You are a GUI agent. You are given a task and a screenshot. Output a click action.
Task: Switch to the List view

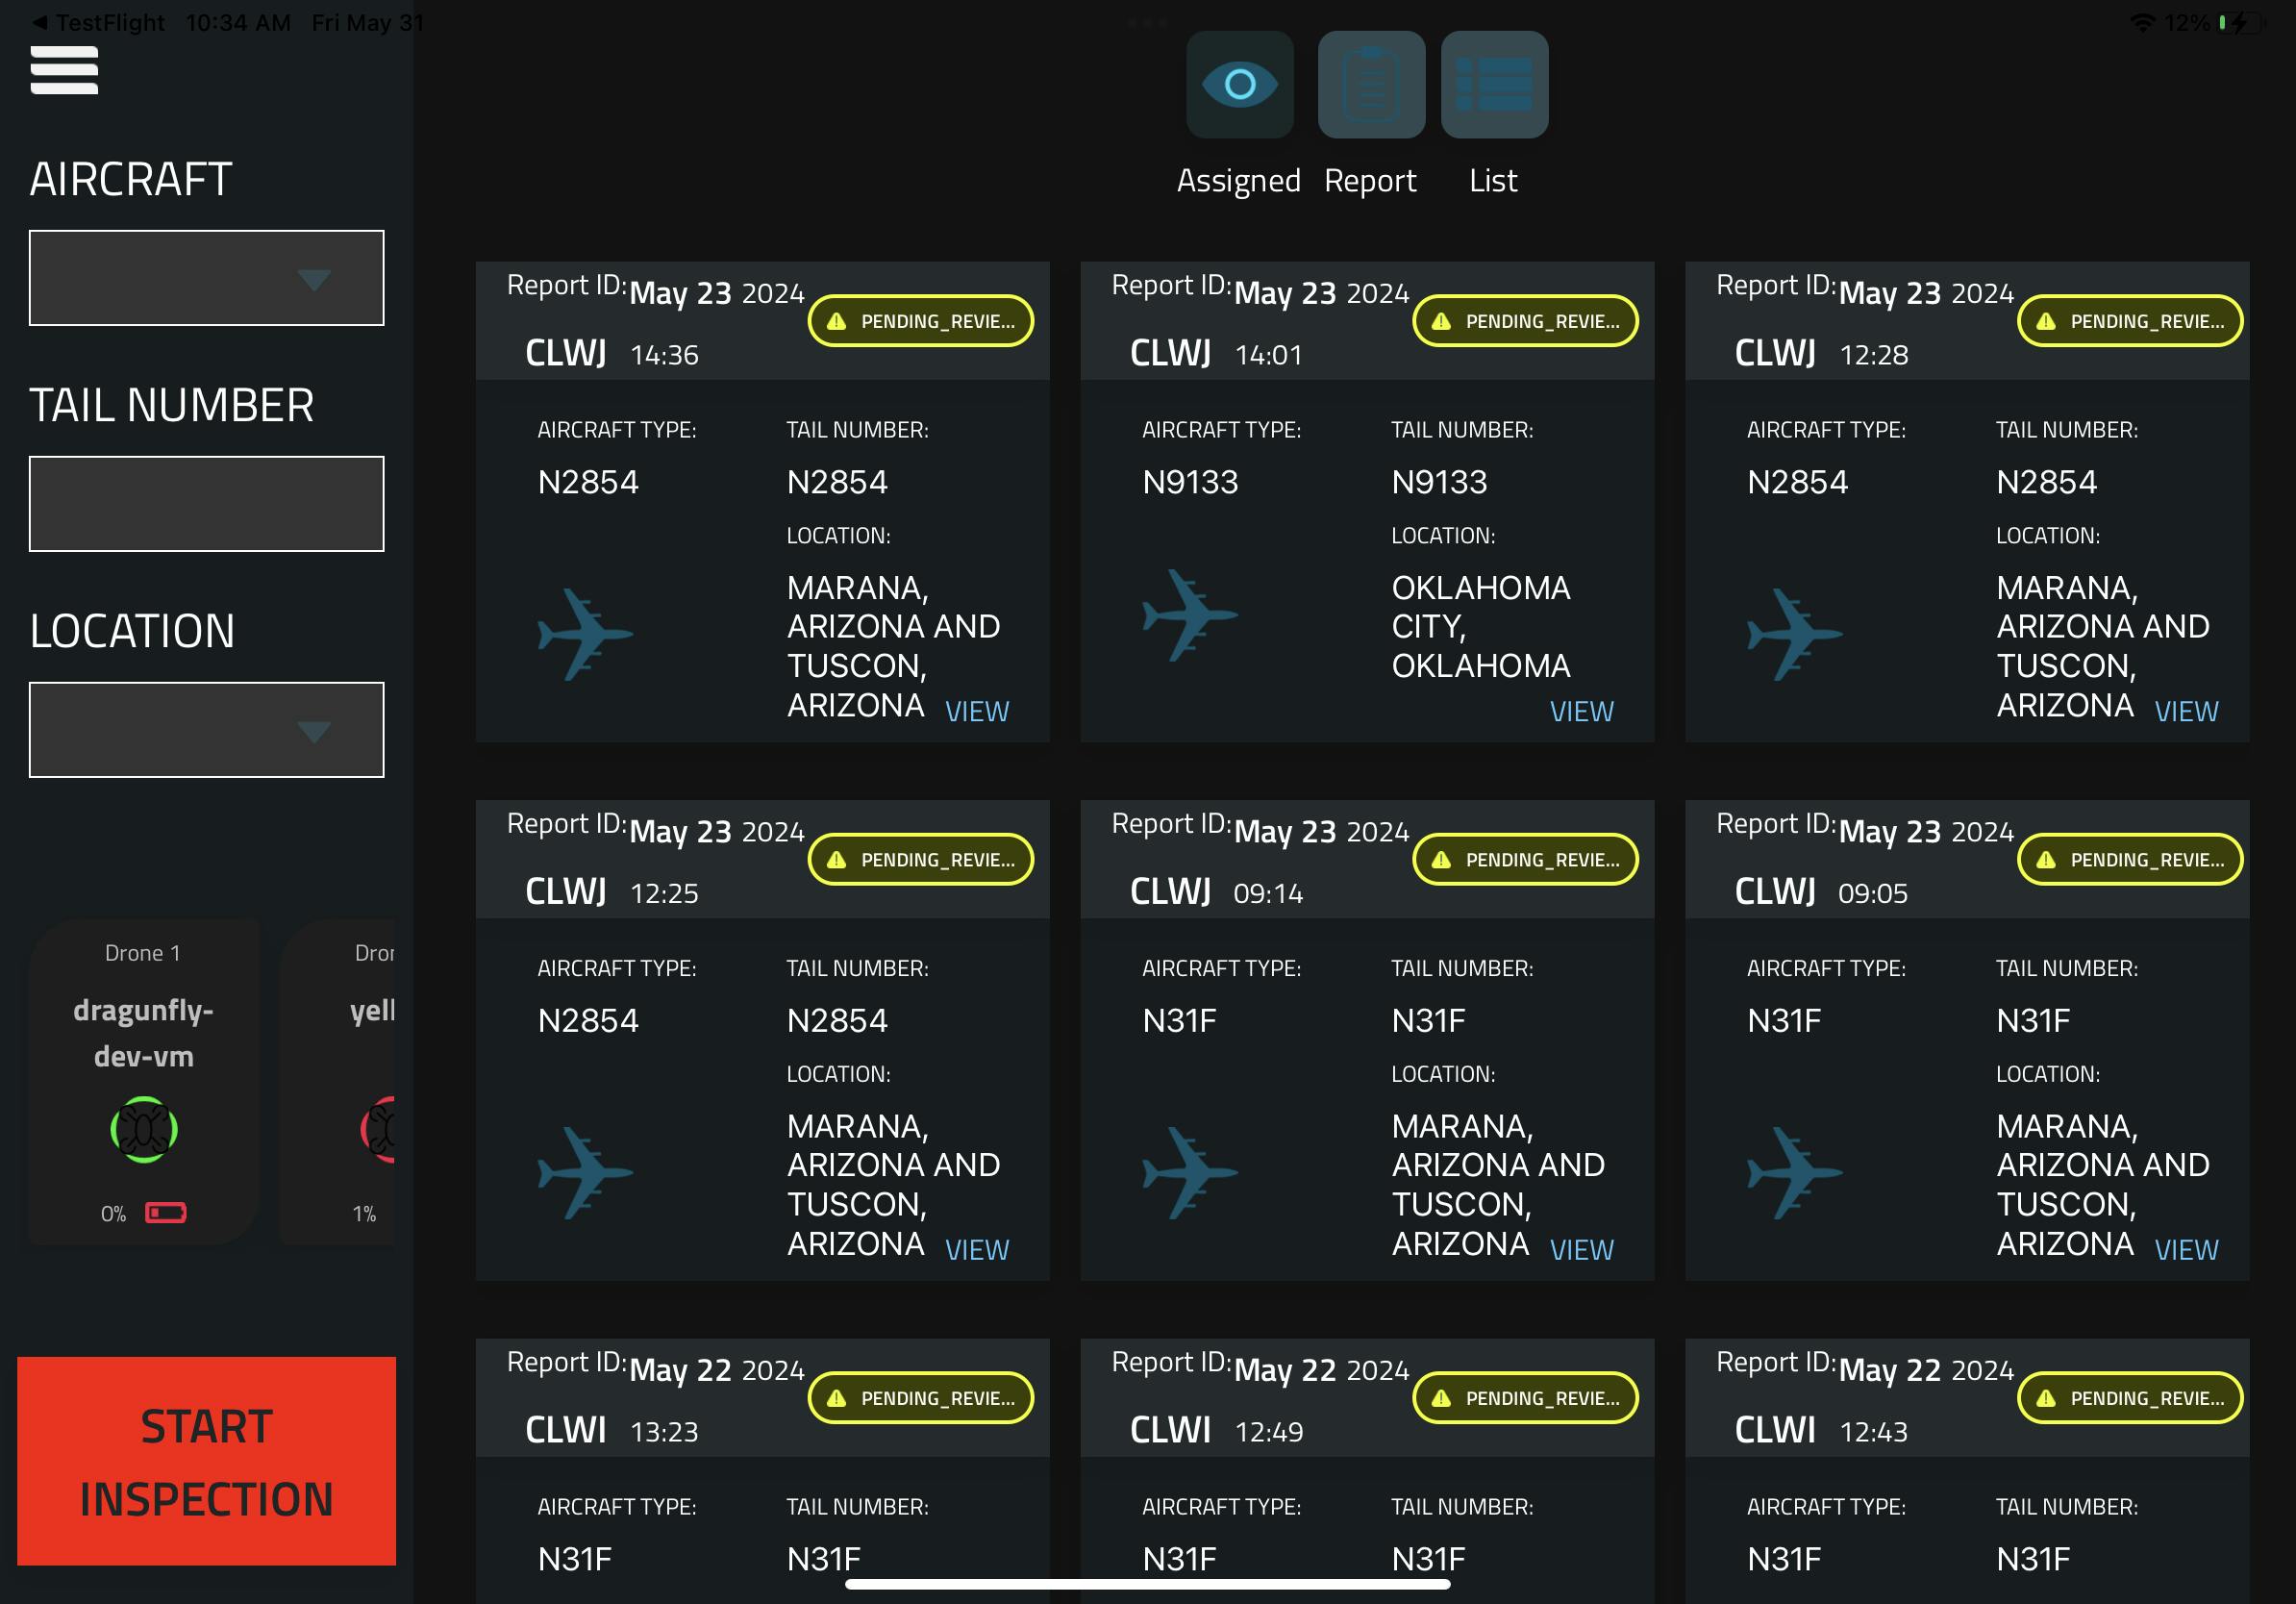[x=1493, y=85]
